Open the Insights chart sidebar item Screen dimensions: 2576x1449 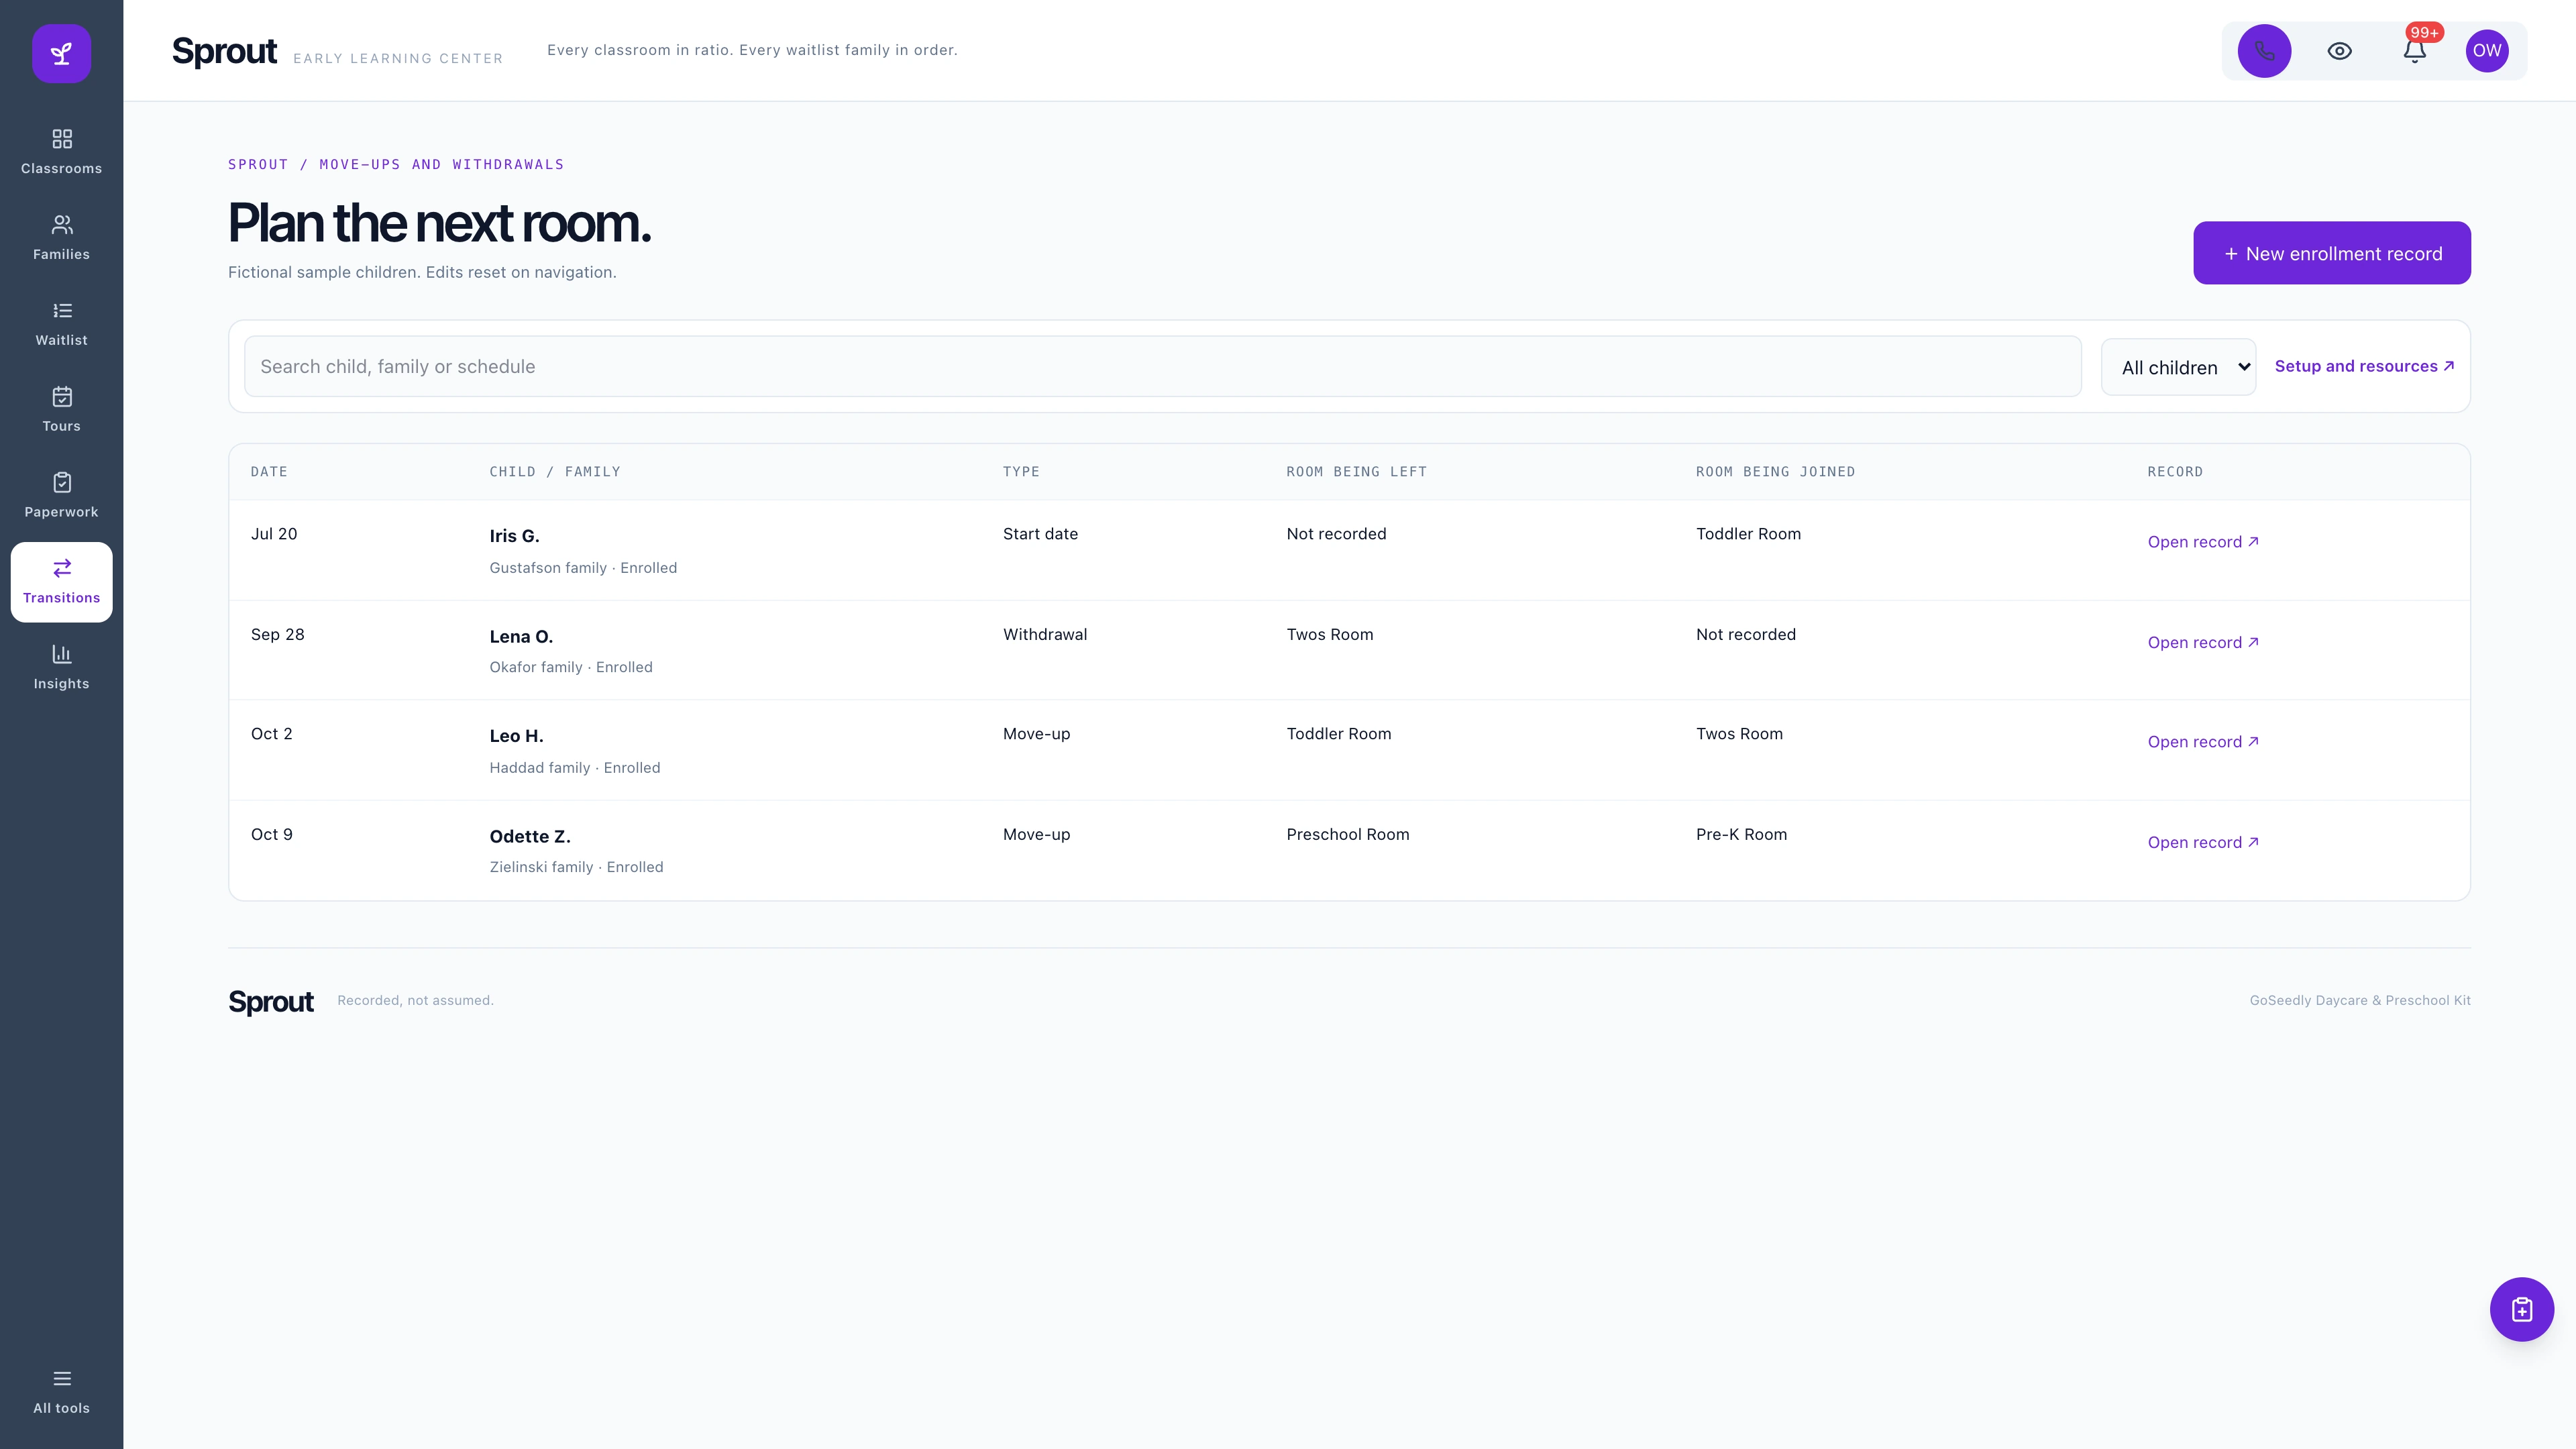pyautogui.click(x=61, y=668)
